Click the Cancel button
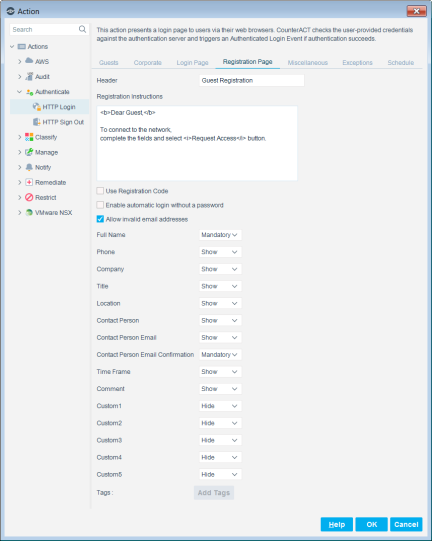The width and height of the screenshot is (432, 541). 406,524
